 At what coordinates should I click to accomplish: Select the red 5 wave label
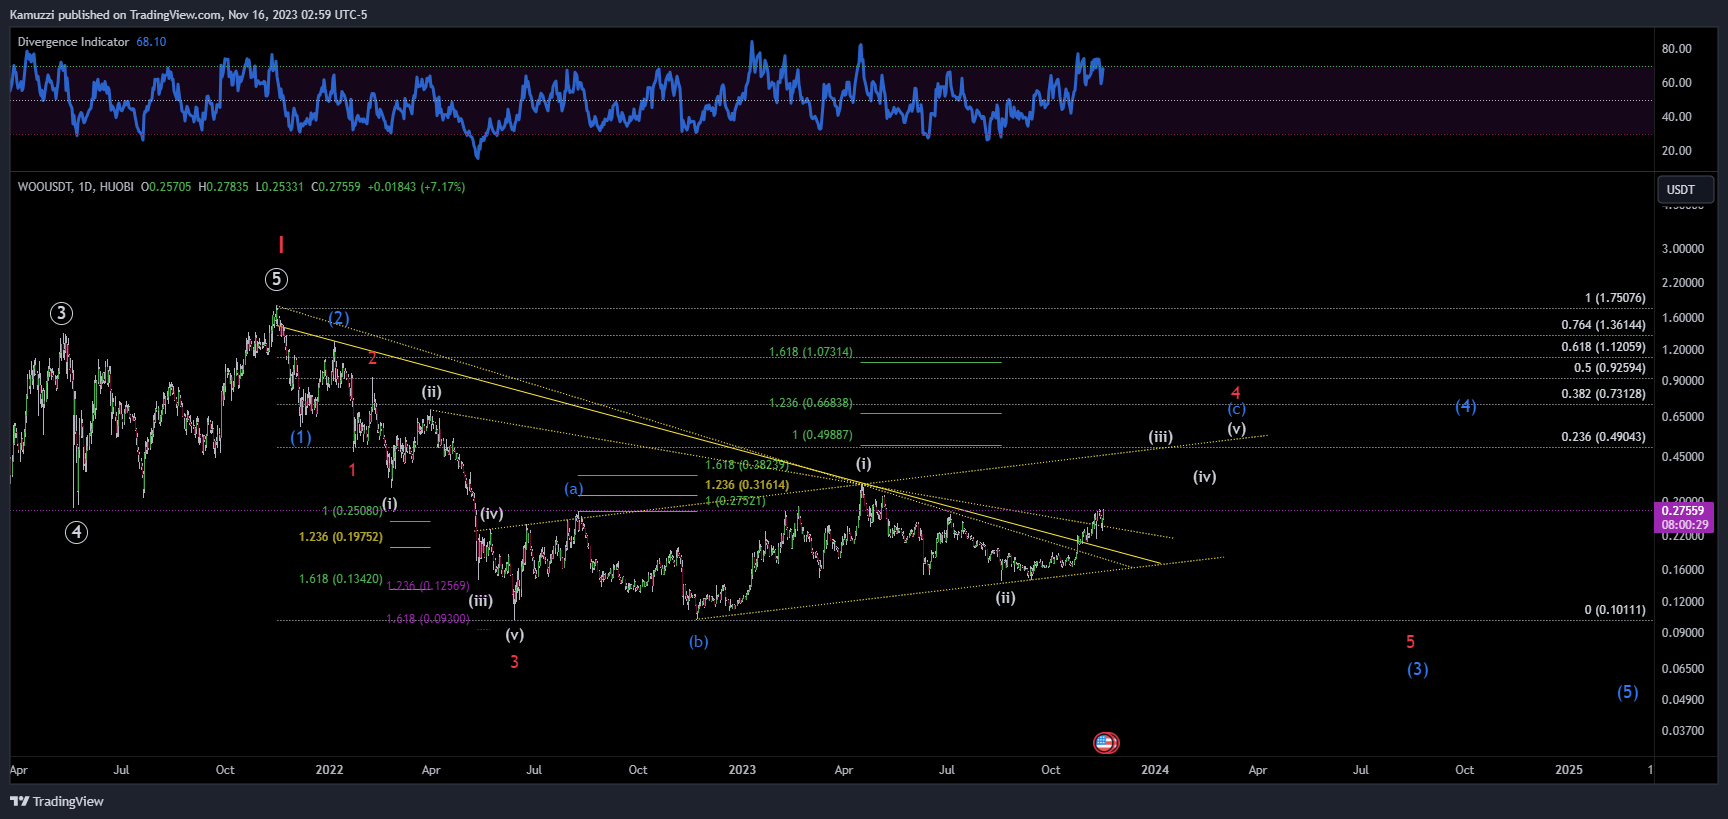1410,642
